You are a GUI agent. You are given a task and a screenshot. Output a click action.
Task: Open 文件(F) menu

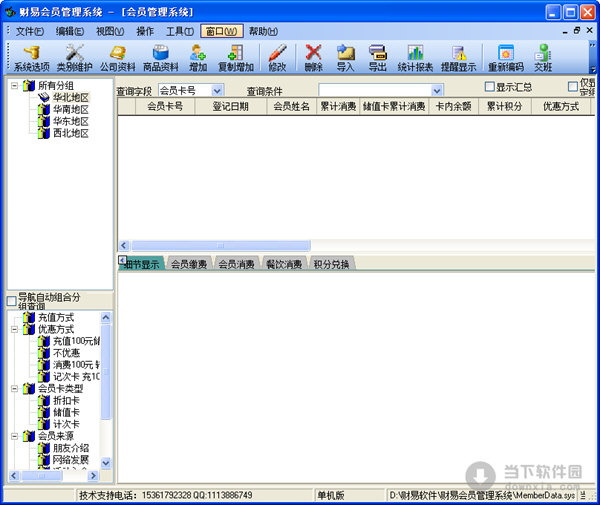click(30, 31)
